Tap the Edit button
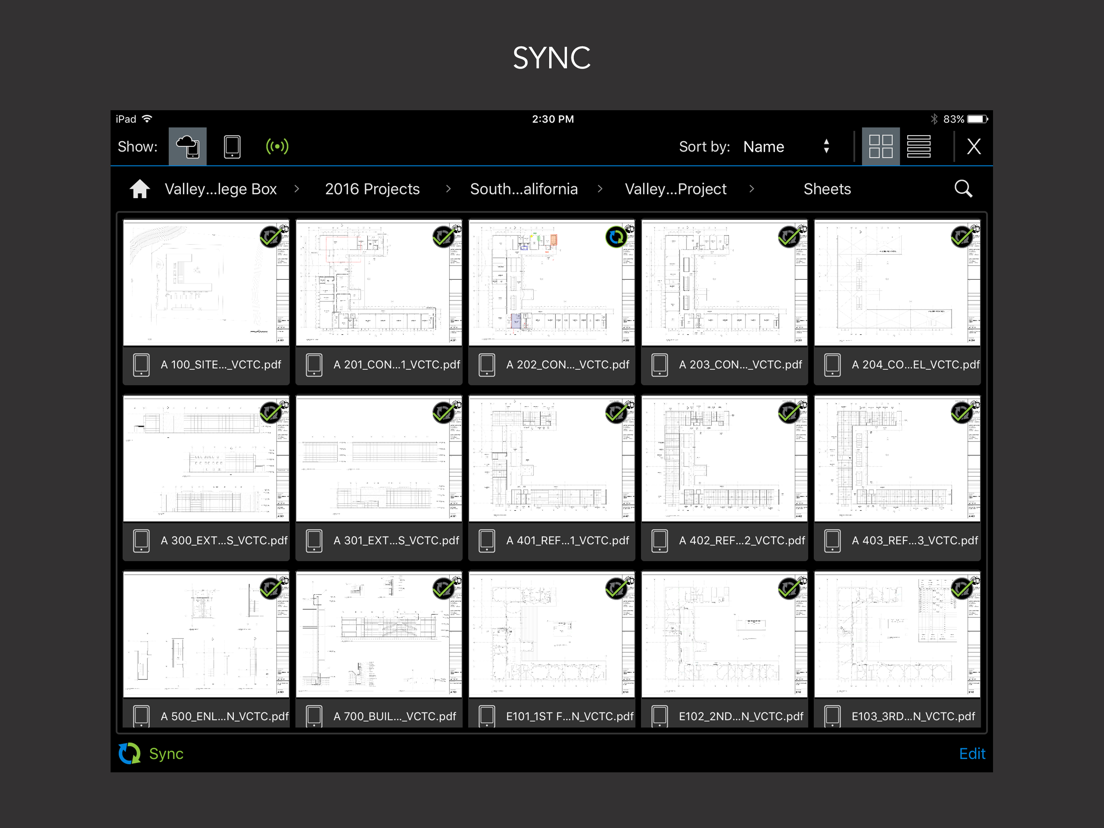This screenshot has height=828, width=1104. (972, 753)
